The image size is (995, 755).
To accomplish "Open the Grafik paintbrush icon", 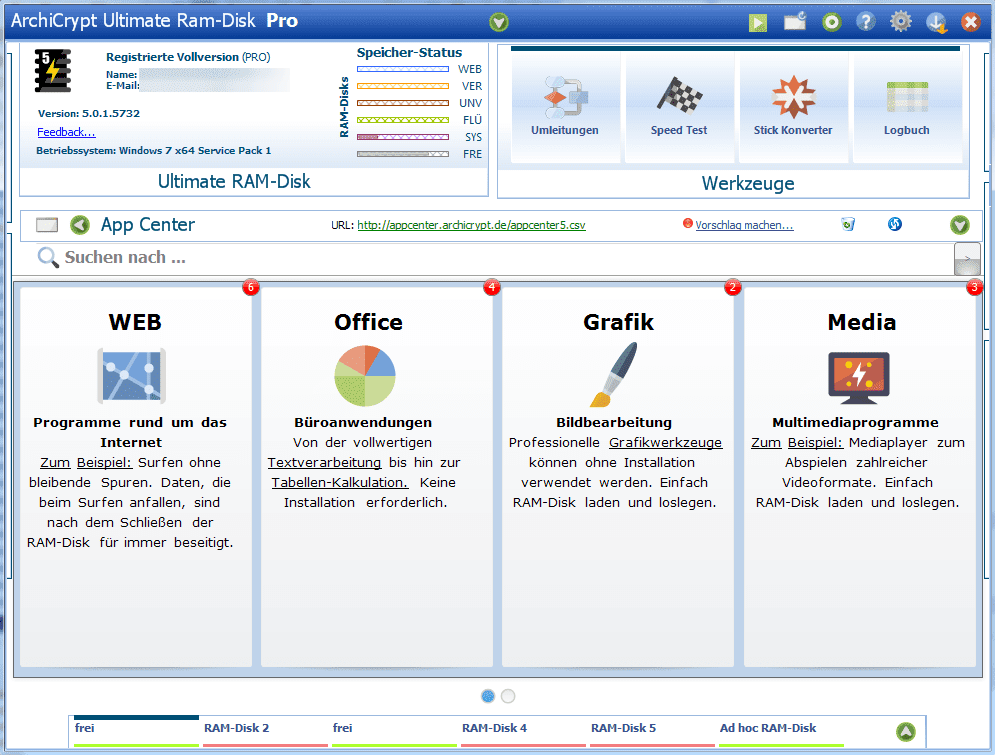I will point(614,375).
